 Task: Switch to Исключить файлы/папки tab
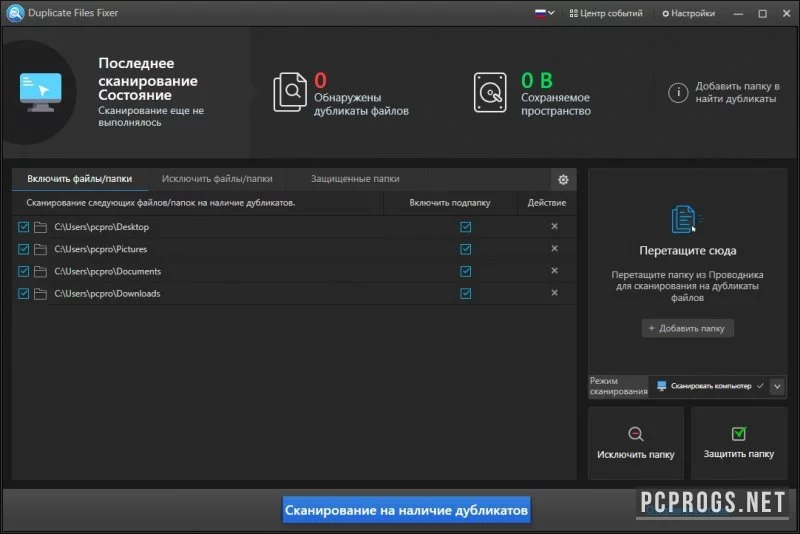(x=217, y=179)
